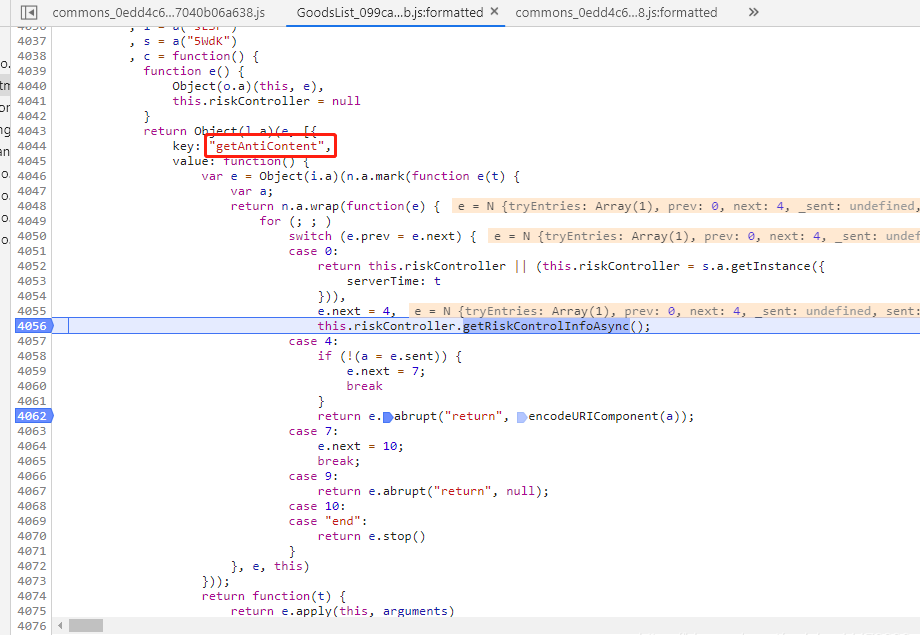Viewport: 920px width, 636px height.
Task: Remove the breakpoint on line 4062
Action: coord(33,416)
